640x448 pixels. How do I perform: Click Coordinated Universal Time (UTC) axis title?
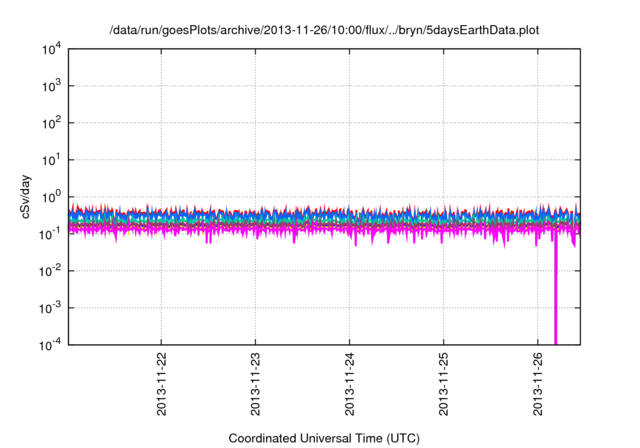324,438
